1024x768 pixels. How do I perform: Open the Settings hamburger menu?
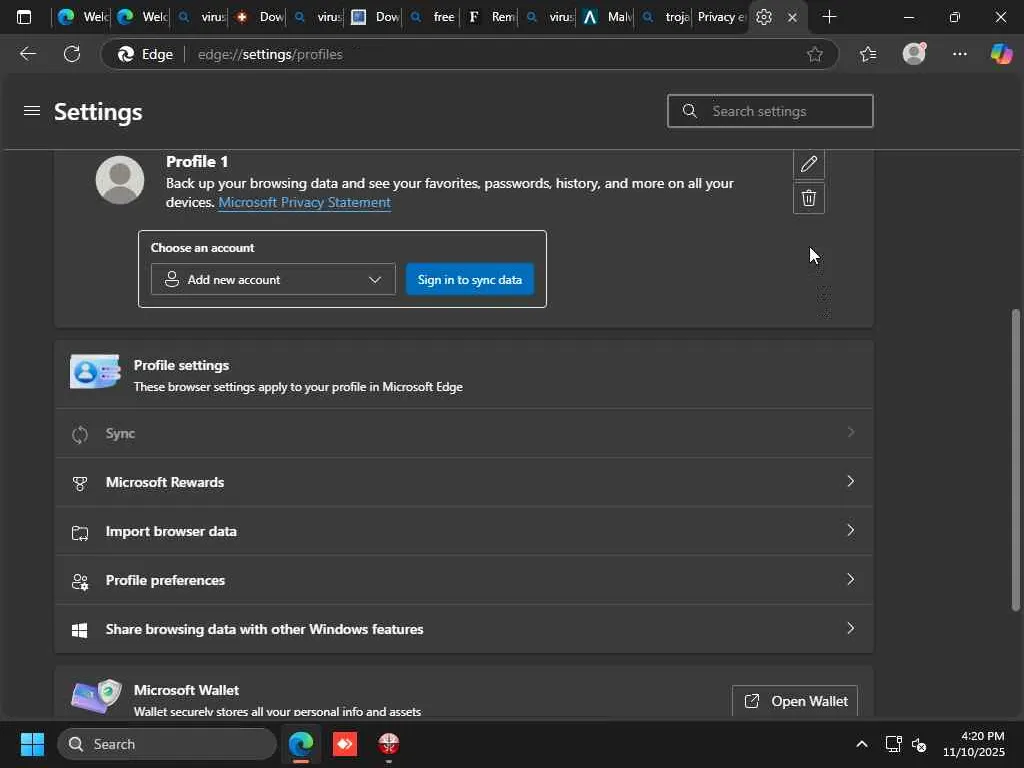[x=31, y=111]
